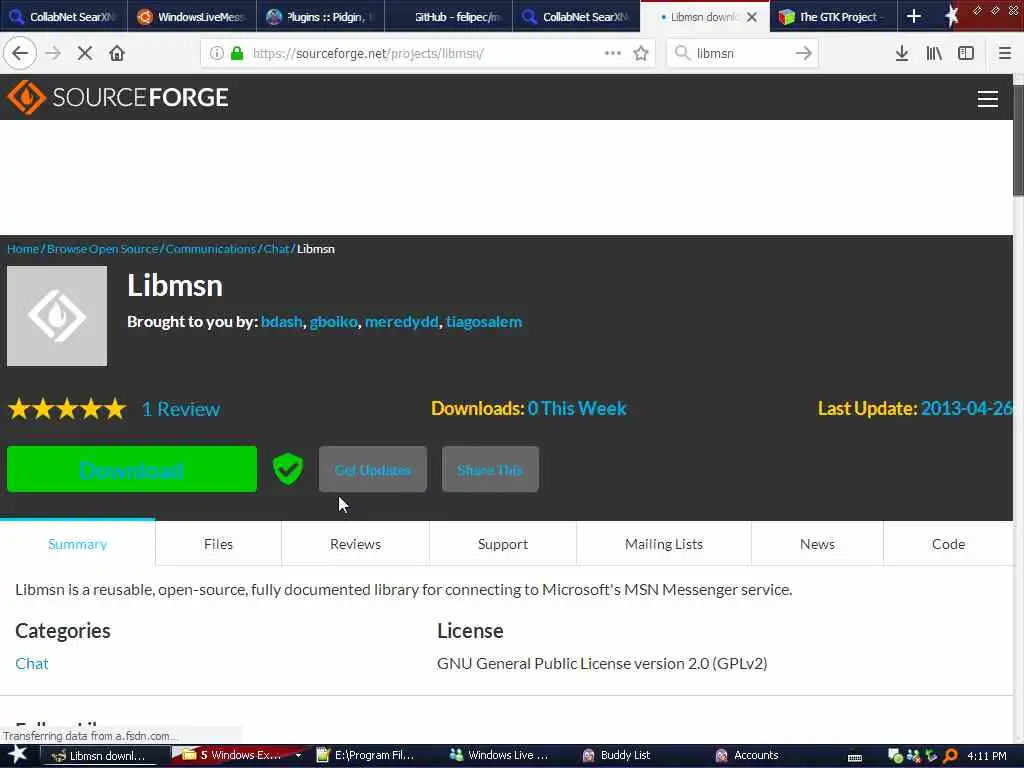Click the vertical page scrollbar thumb
The width and height of the screenshot is (1024, 768).
(x=1018, y=140)
